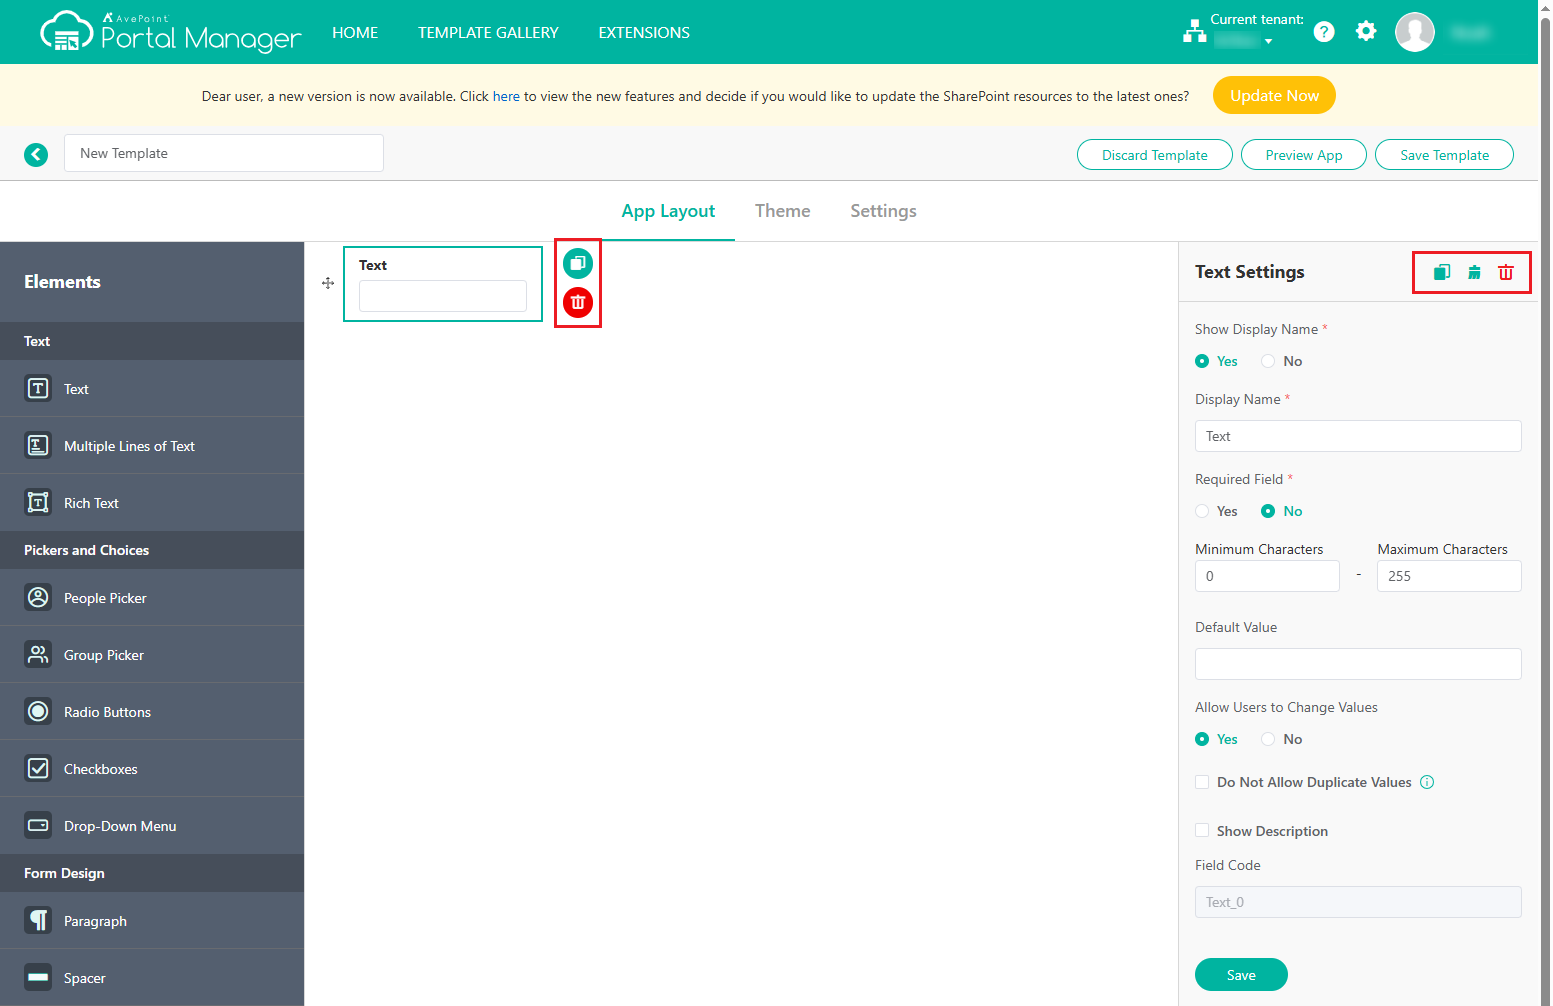
Task: Open the help question mark icon
Action: tap(1324, 32)
